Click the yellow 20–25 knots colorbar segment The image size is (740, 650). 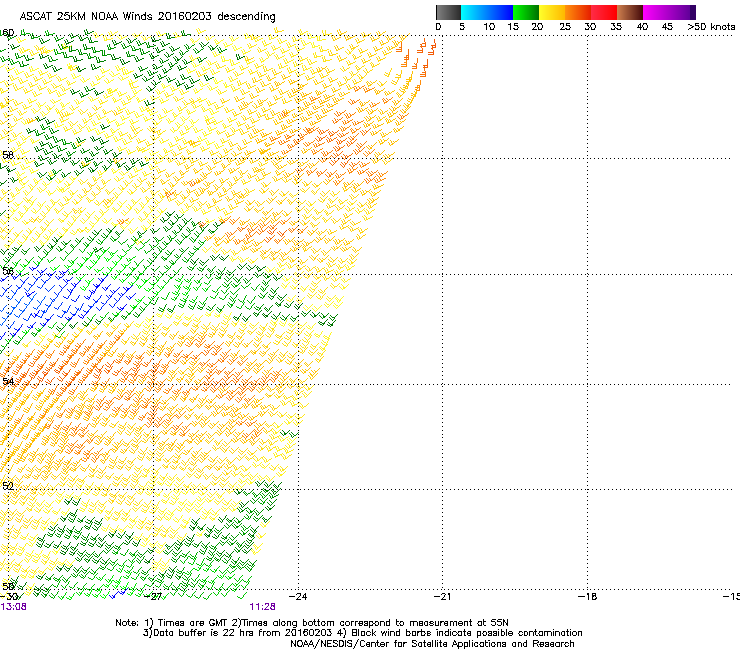tap(552, 12)
